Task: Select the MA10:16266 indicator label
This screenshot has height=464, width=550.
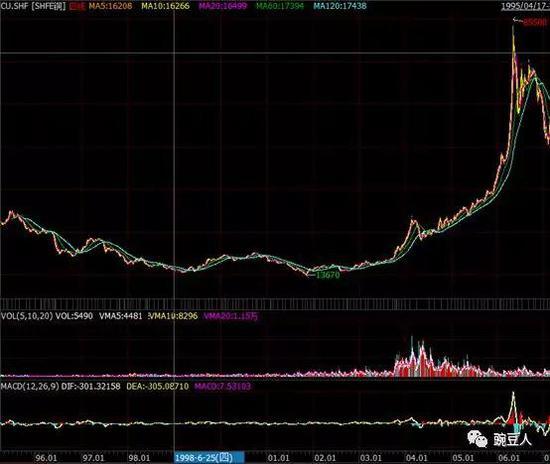Action: click(166, 6)
